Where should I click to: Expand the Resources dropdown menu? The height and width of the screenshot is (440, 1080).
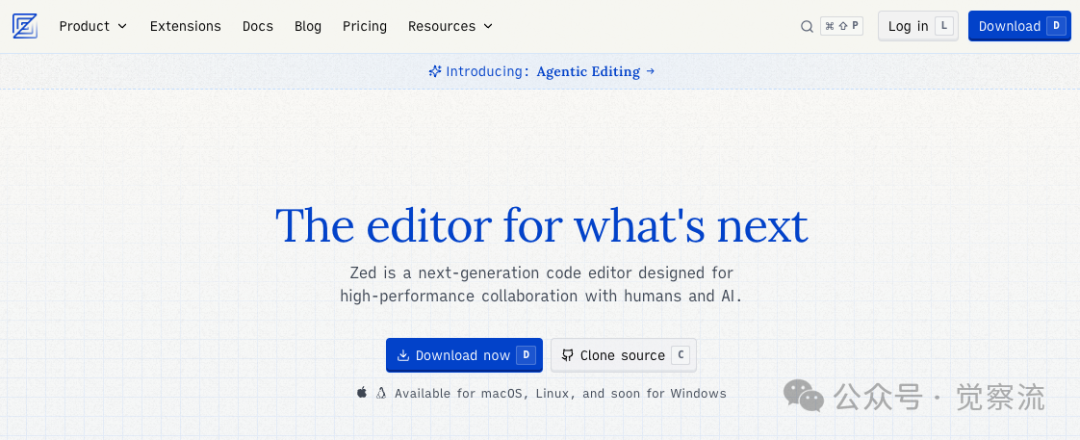pyautogui.click(x=450, y=26)
